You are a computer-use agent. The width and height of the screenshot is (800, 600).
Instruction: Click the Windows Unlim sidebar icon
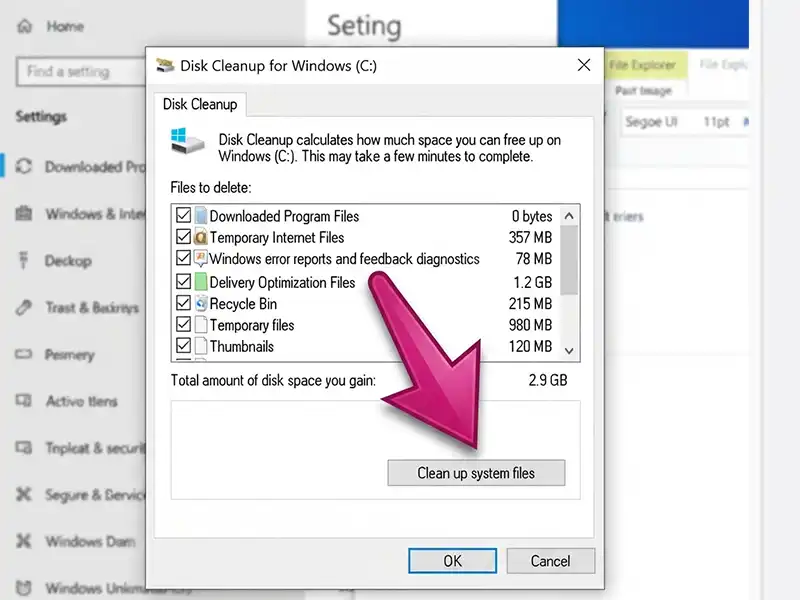23,588
